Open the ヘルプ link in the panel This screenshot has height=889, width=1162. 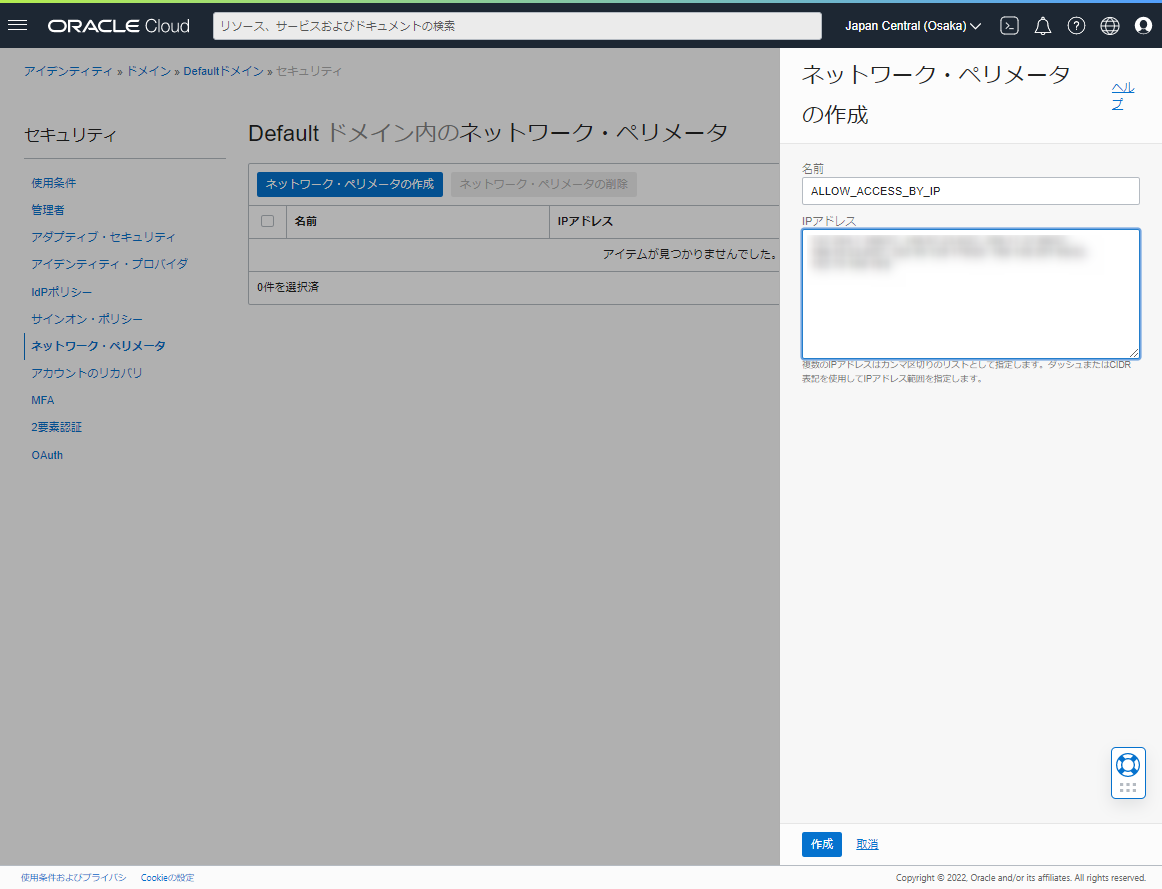point(1123,96)
